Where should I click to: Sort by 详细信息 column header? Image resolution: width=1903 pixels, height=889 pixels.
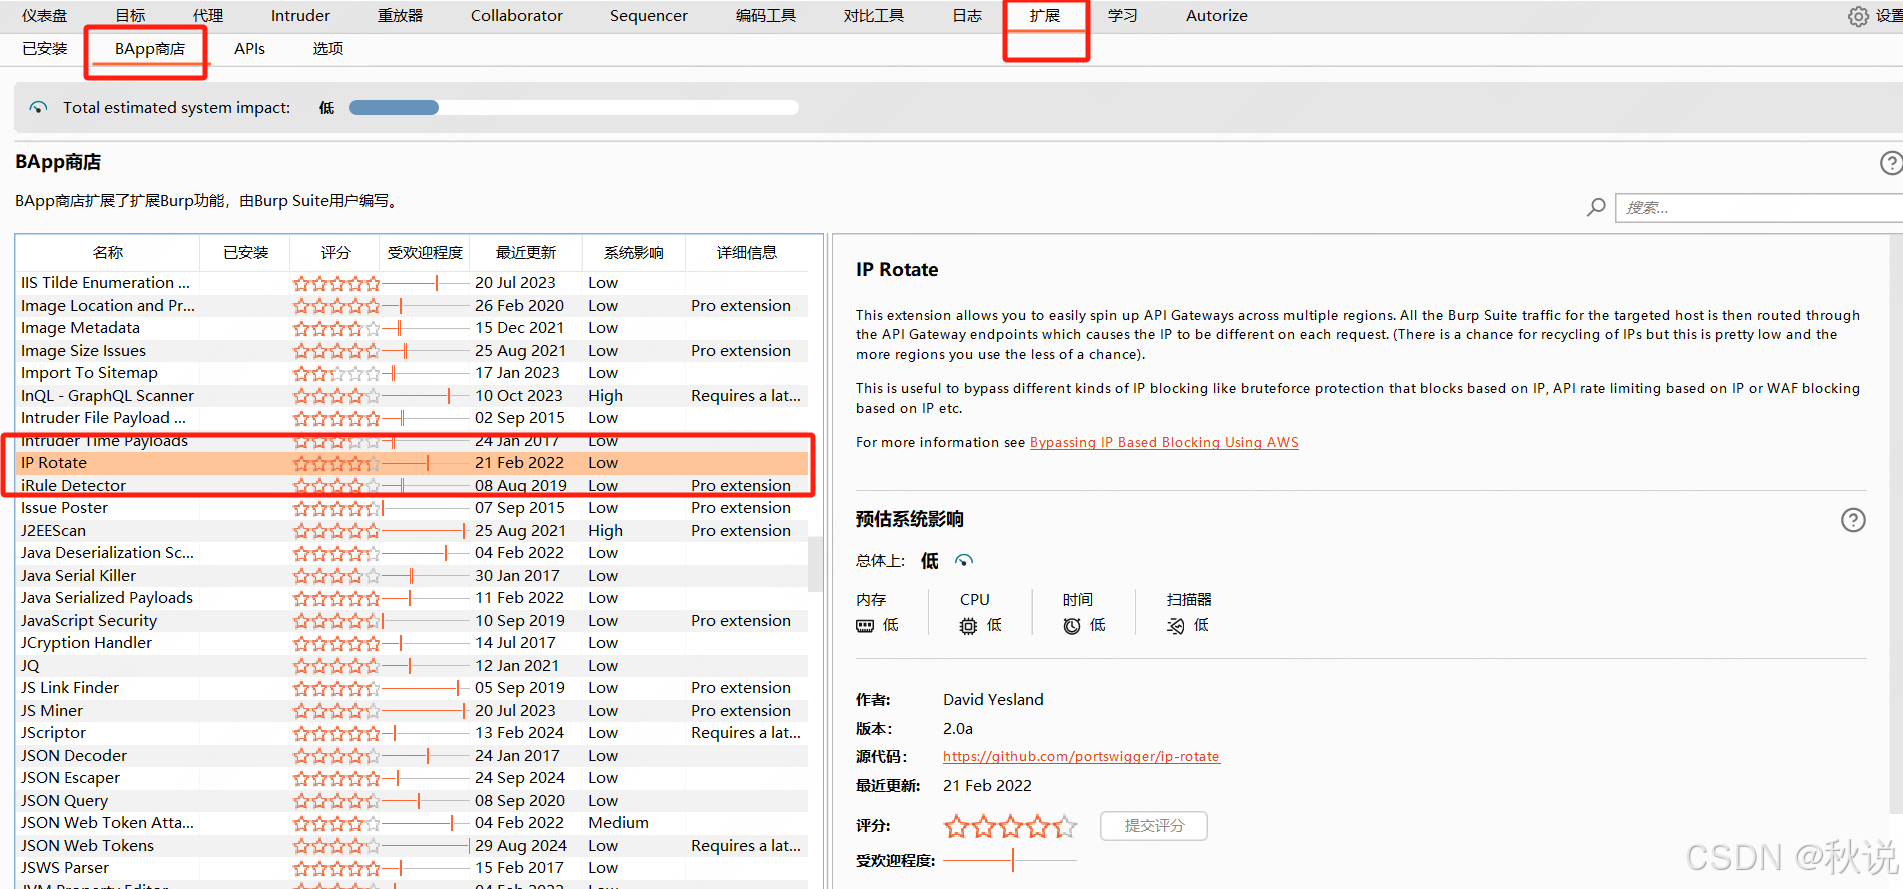tap(747, 253)
